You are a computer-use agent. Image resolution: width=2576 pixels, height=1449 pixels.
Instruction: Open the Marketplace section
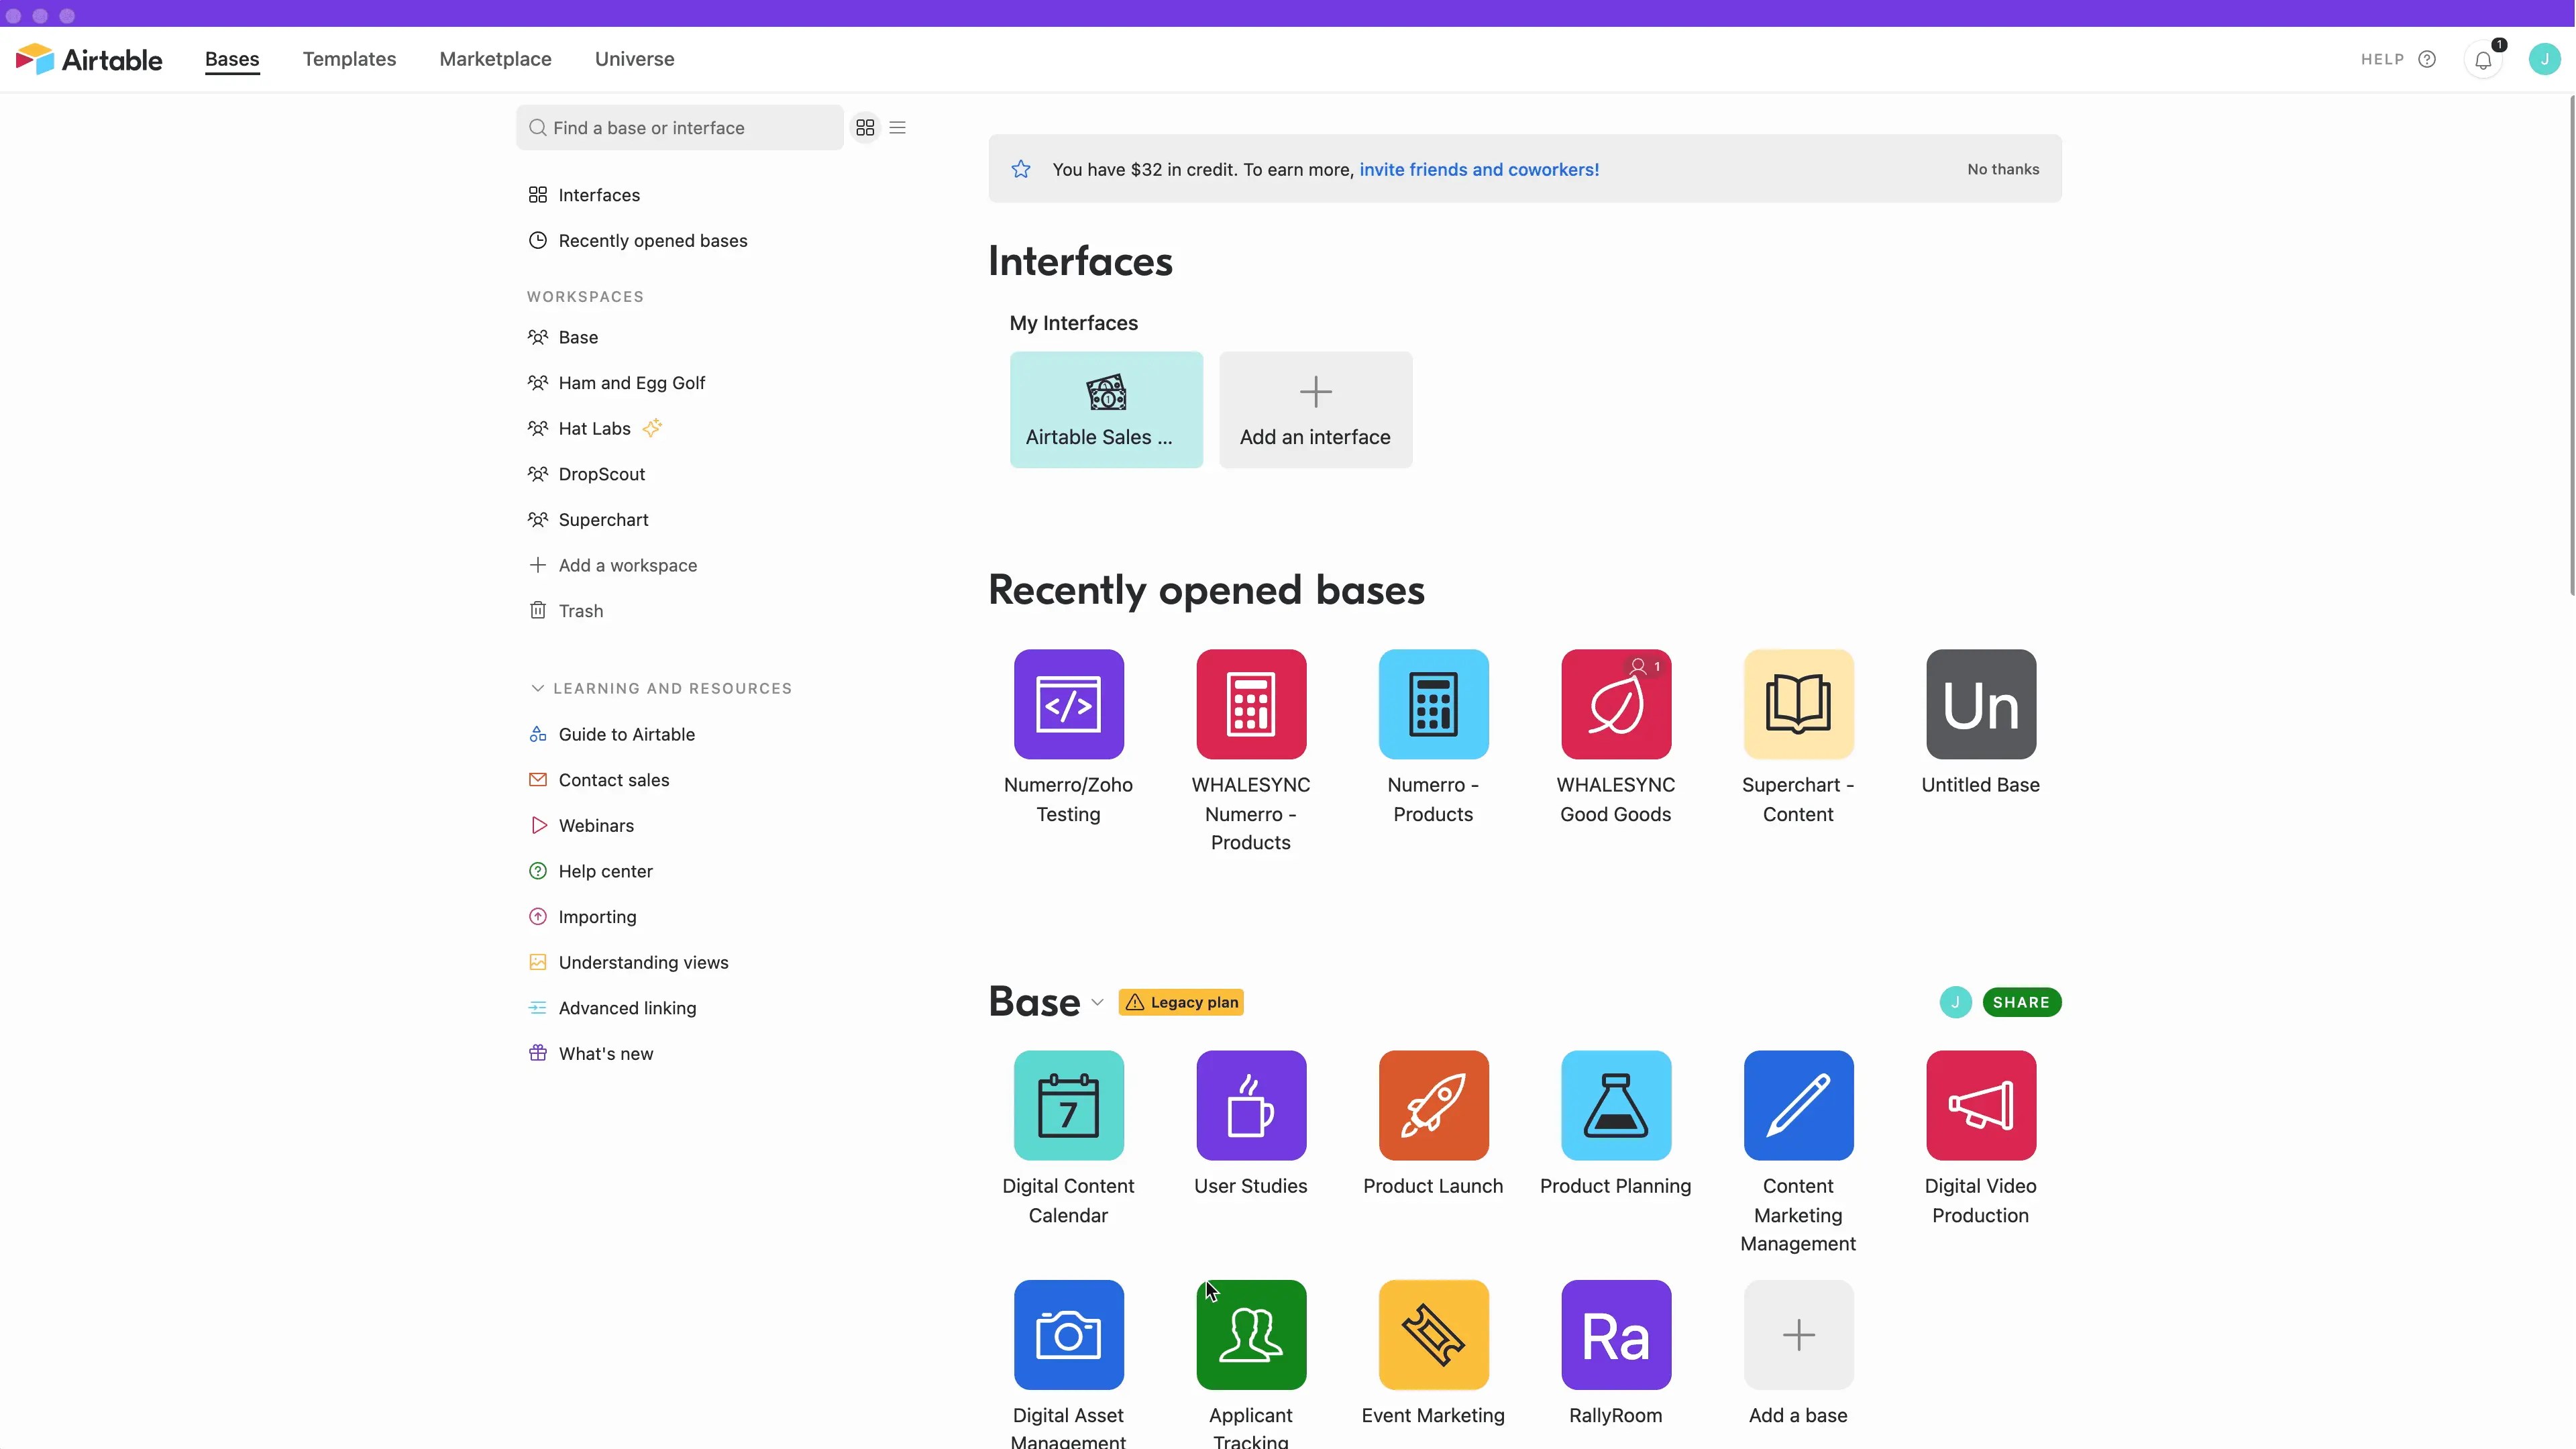495,59
